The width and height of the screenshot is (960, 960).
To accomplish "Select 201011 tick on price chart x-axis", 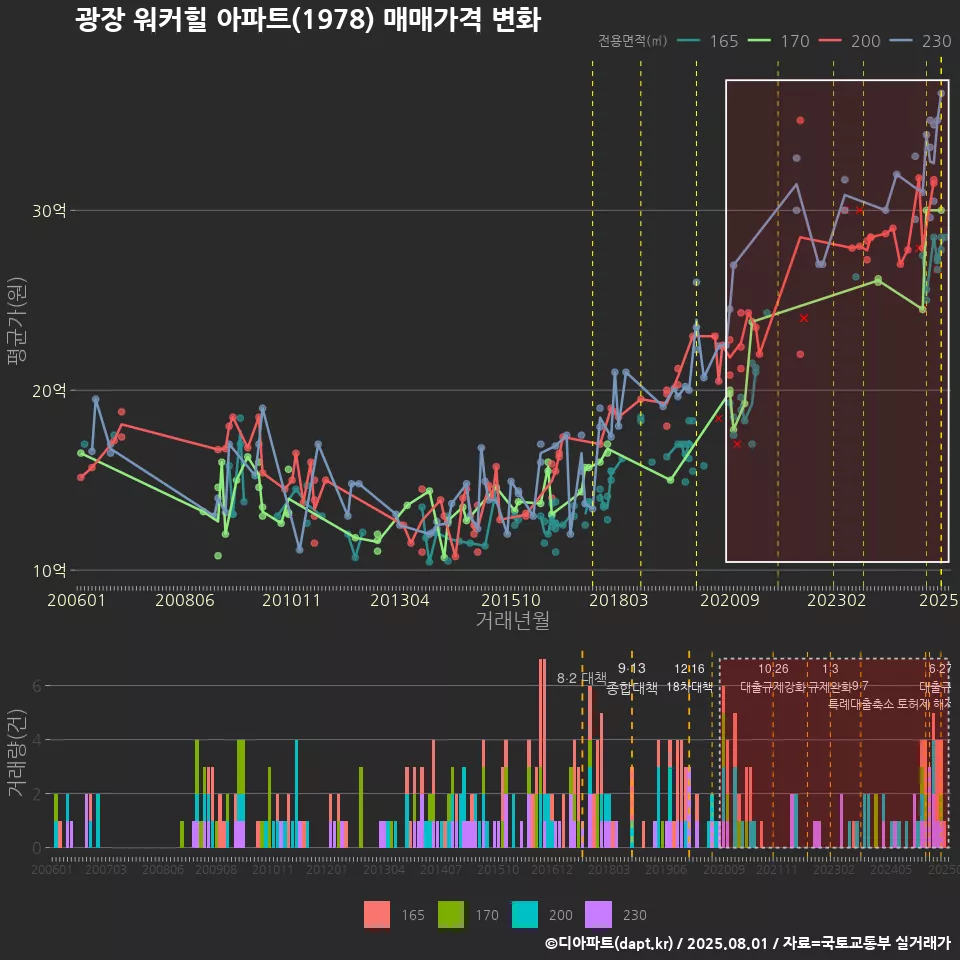I will (x=291, y=600).
